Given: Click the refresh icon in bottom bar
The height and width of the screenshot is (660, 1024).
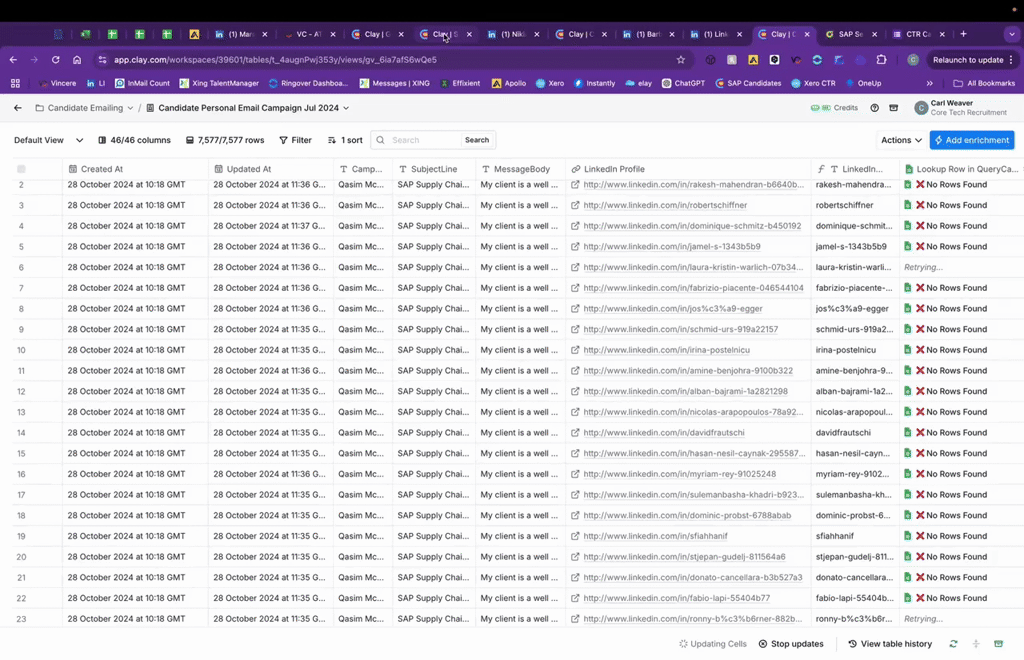Looking at the screenshot, I should [953, 644].
